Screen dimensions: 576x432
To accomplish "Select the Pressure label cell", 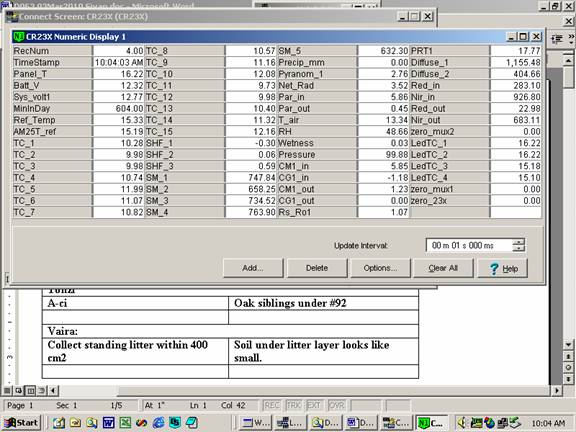I will [317, 154].
